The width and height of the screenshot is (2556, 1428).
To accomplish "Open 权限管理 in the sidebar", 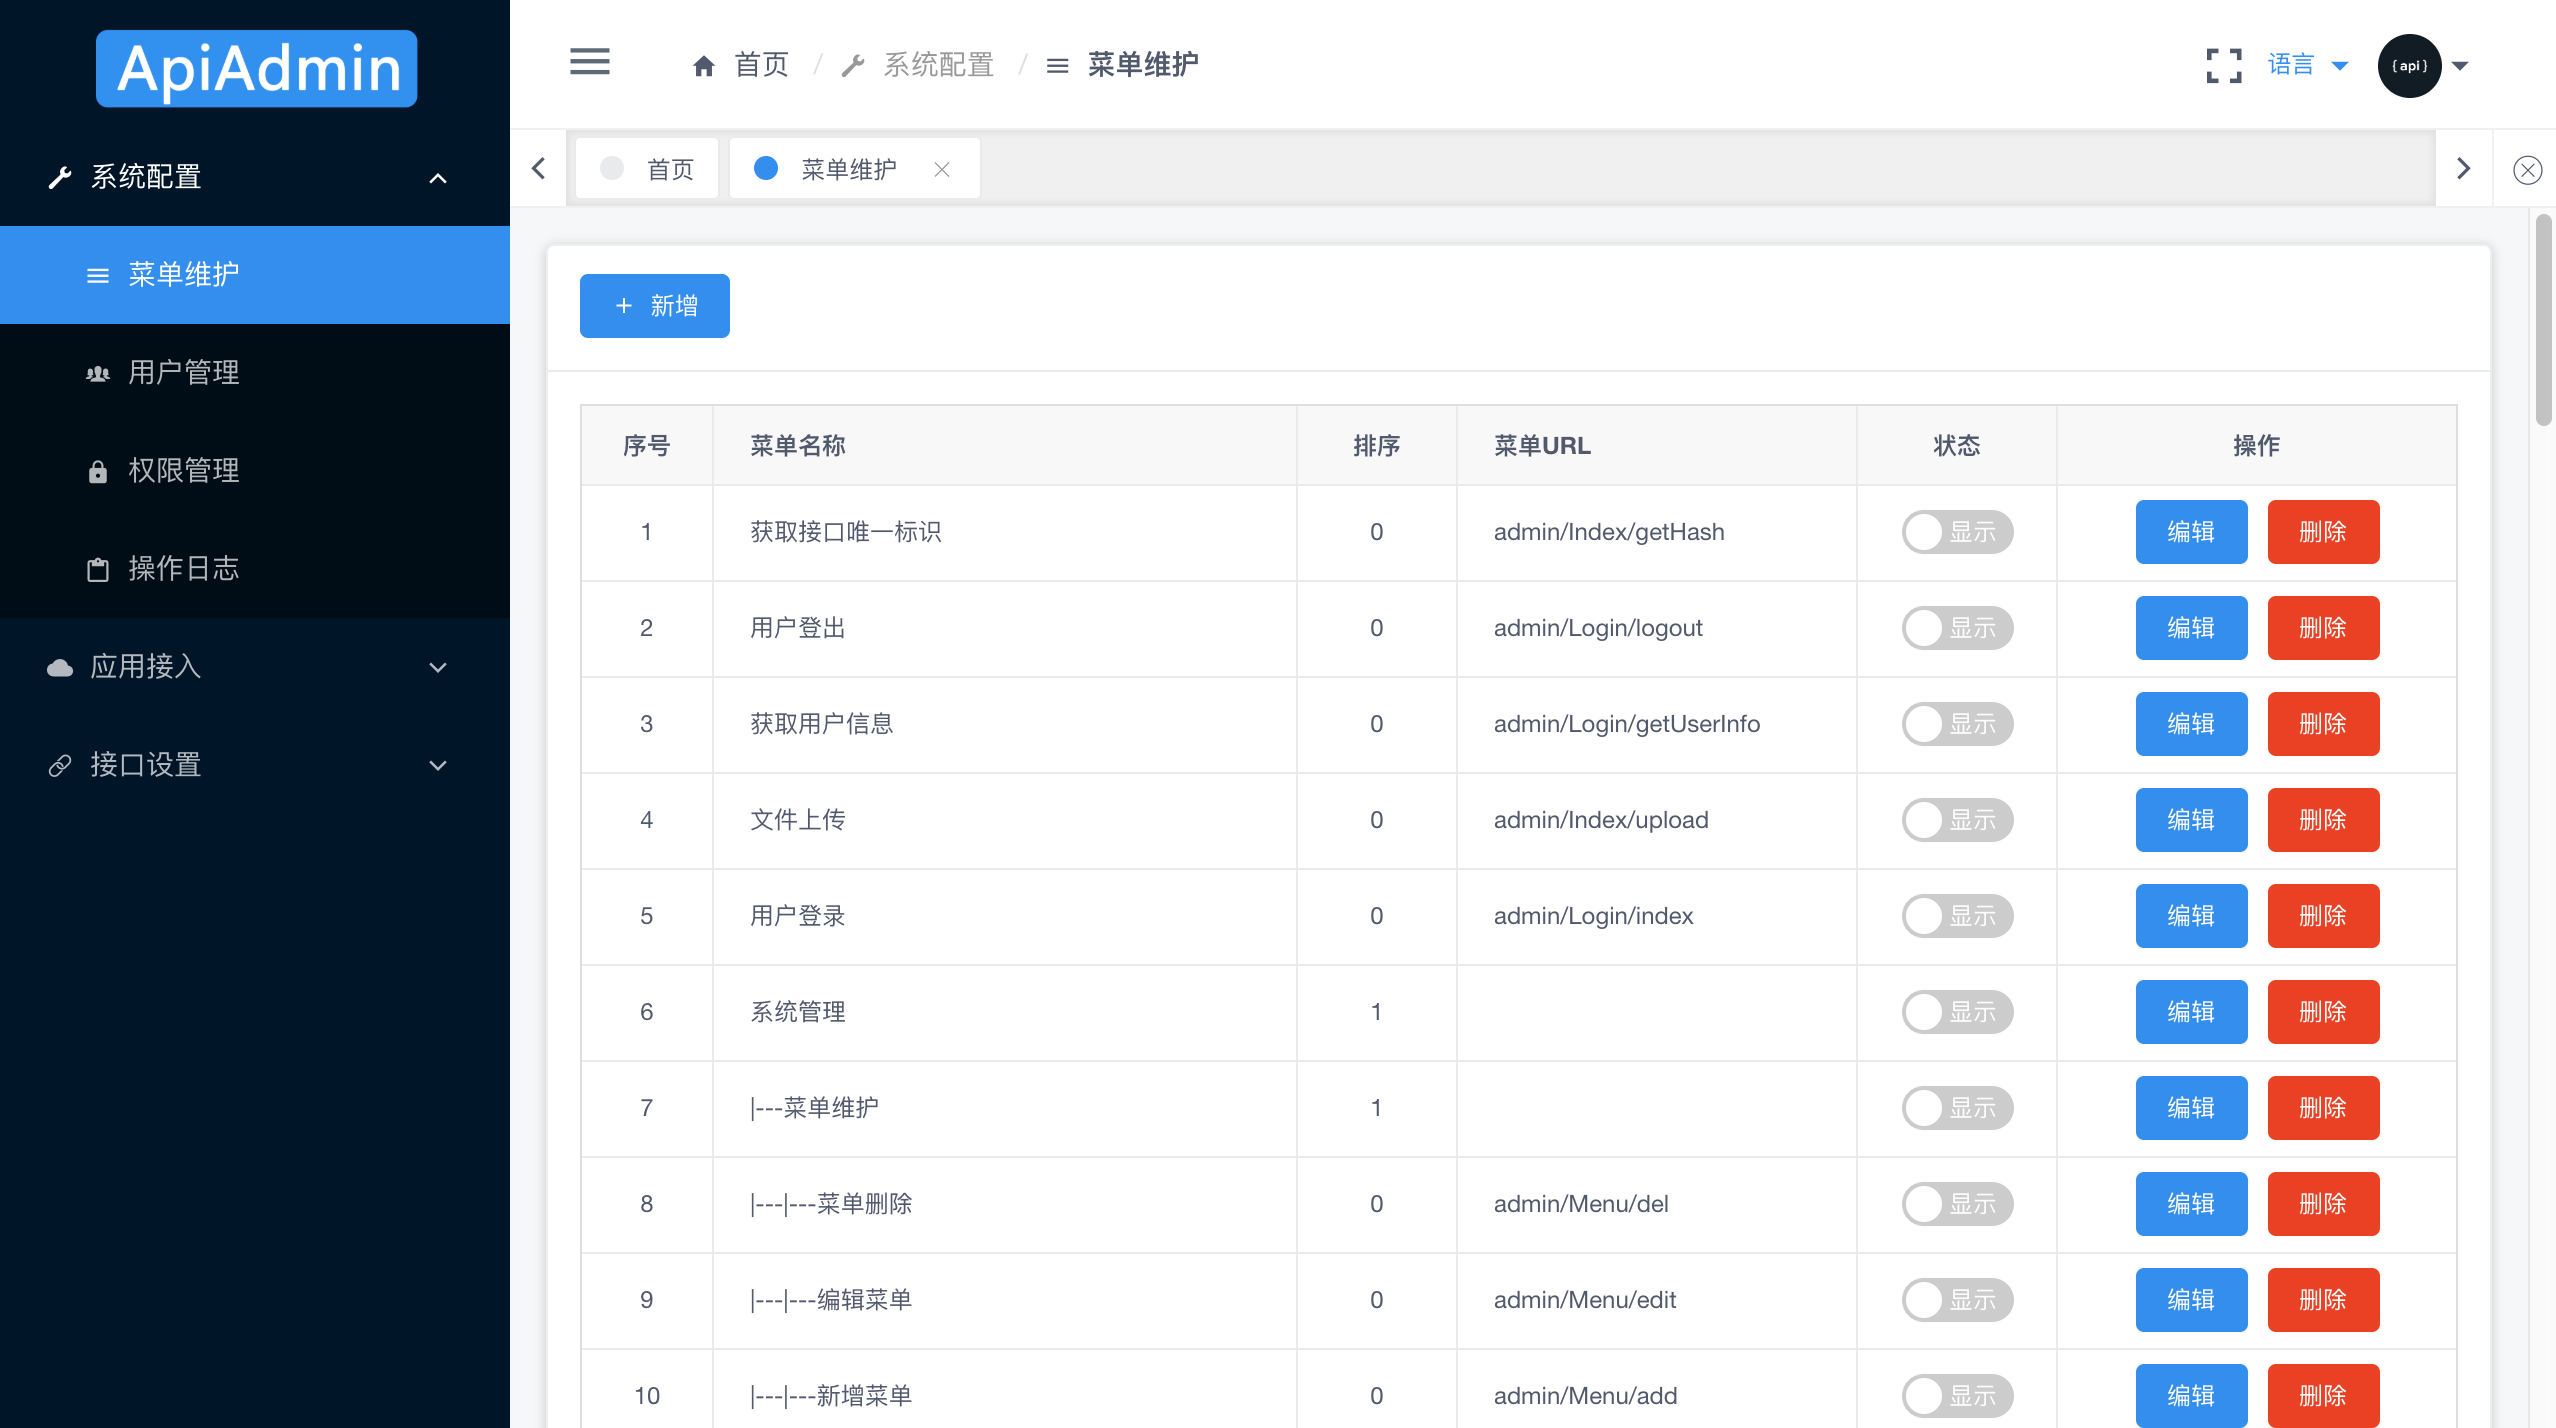I will [x=255, y=471].
